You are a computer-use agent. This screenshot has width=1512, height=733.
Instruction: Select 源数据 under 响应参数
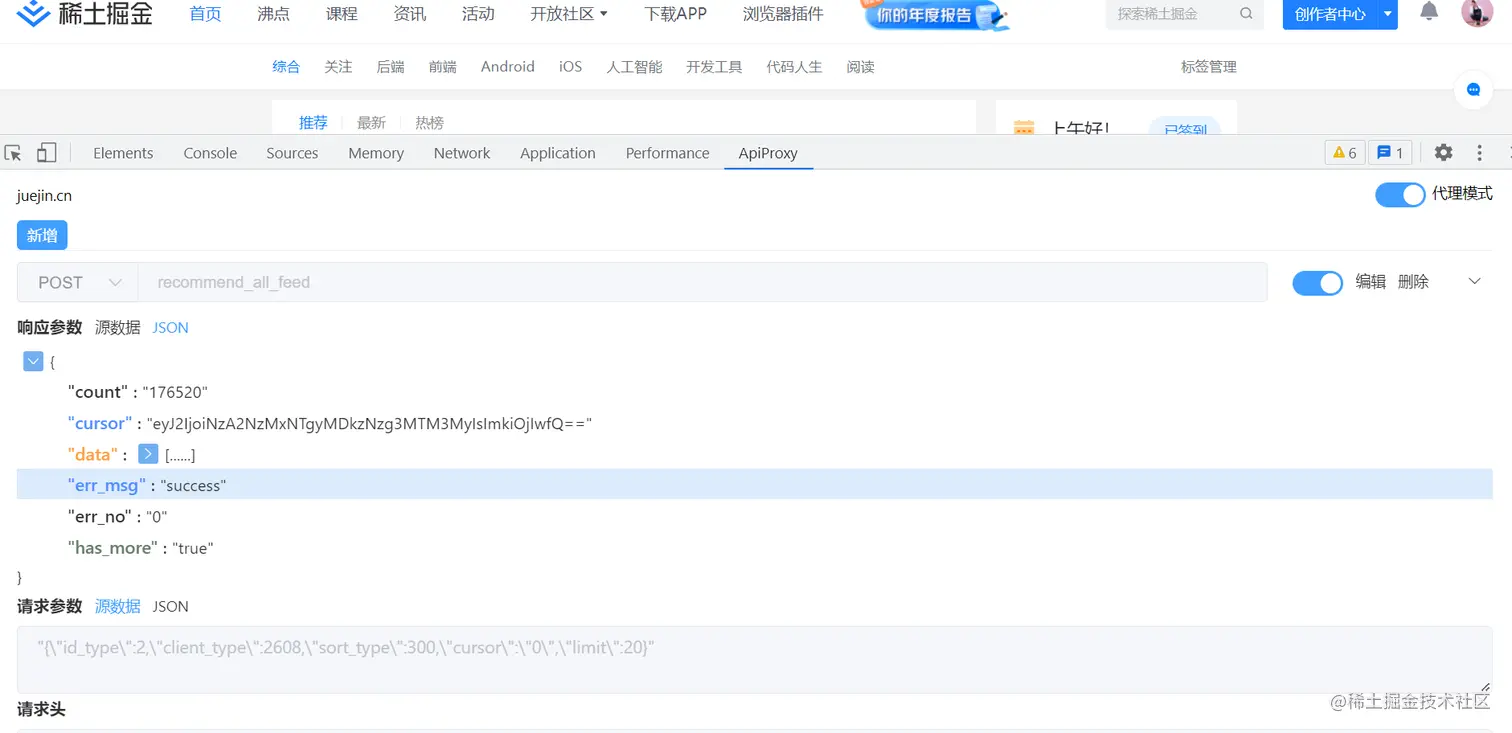coord(117,327)
